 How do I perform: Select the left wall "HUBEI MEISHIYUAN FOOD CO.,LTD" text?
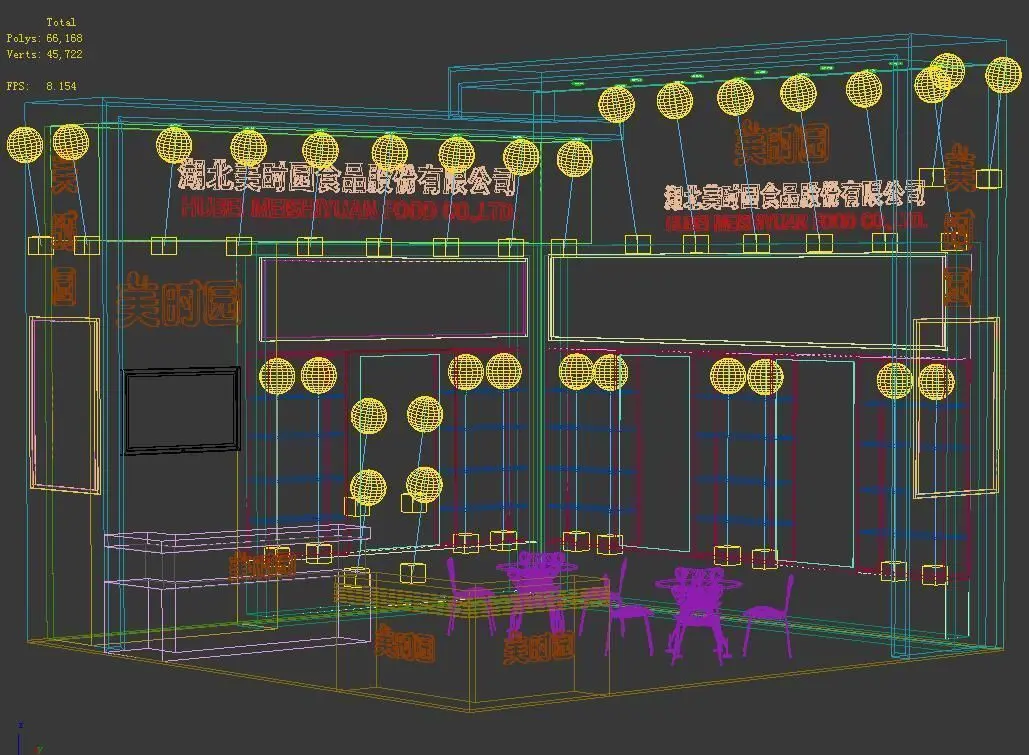[346, 209]
